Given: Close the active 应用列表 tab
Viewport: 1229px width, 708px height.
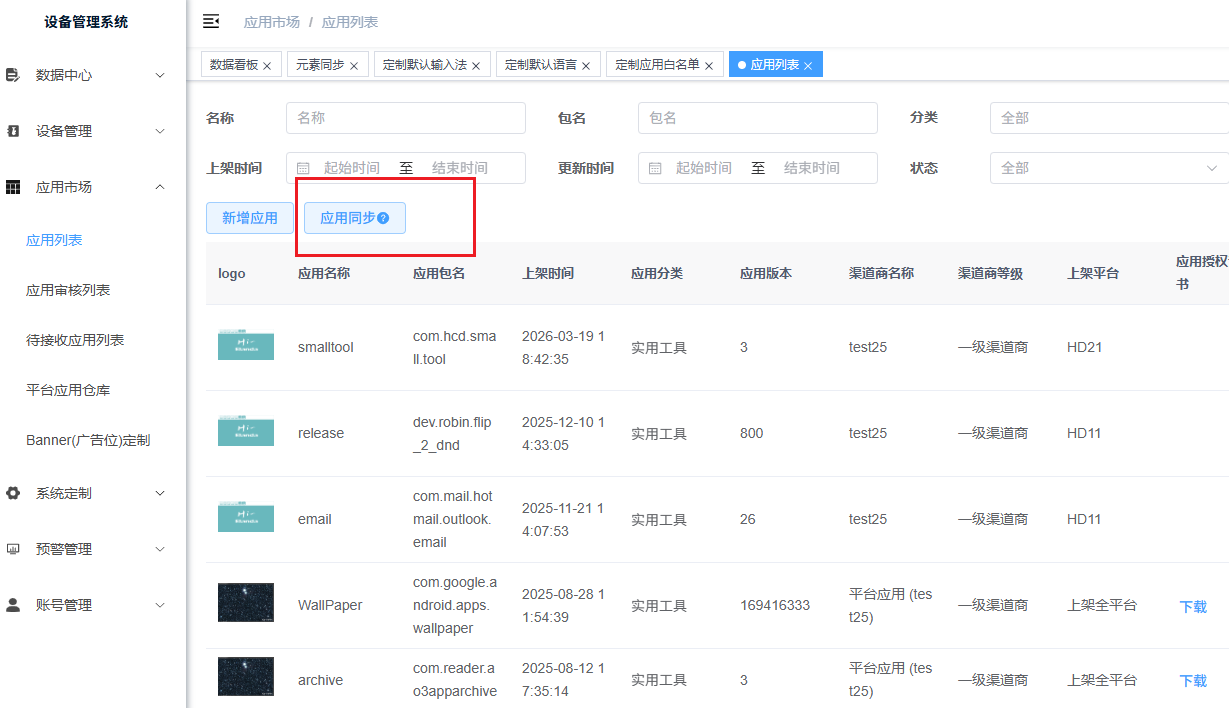Looking at the screenshot, I should tap(808, 66).
